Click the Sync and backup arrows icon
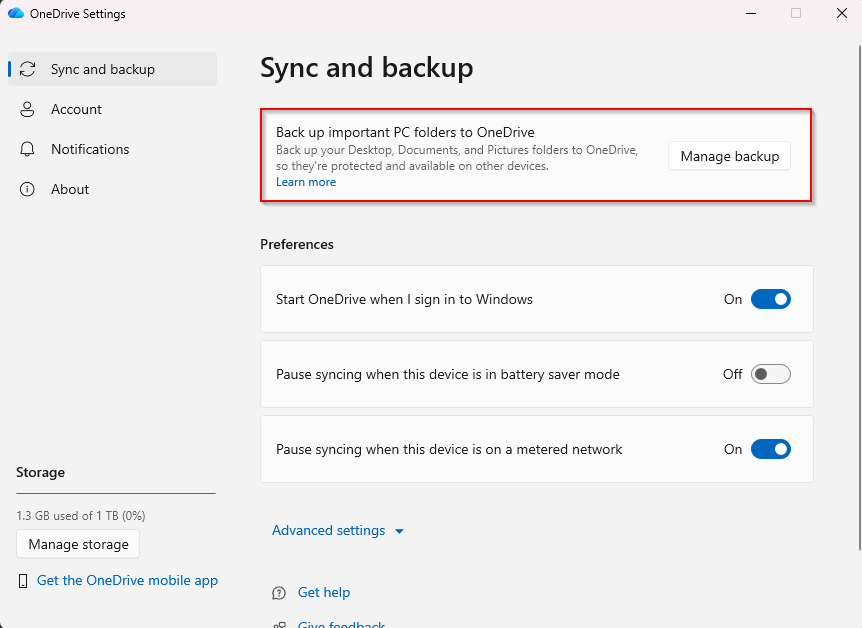Viewport: 862px width, 628px height. tap(28, 69)
